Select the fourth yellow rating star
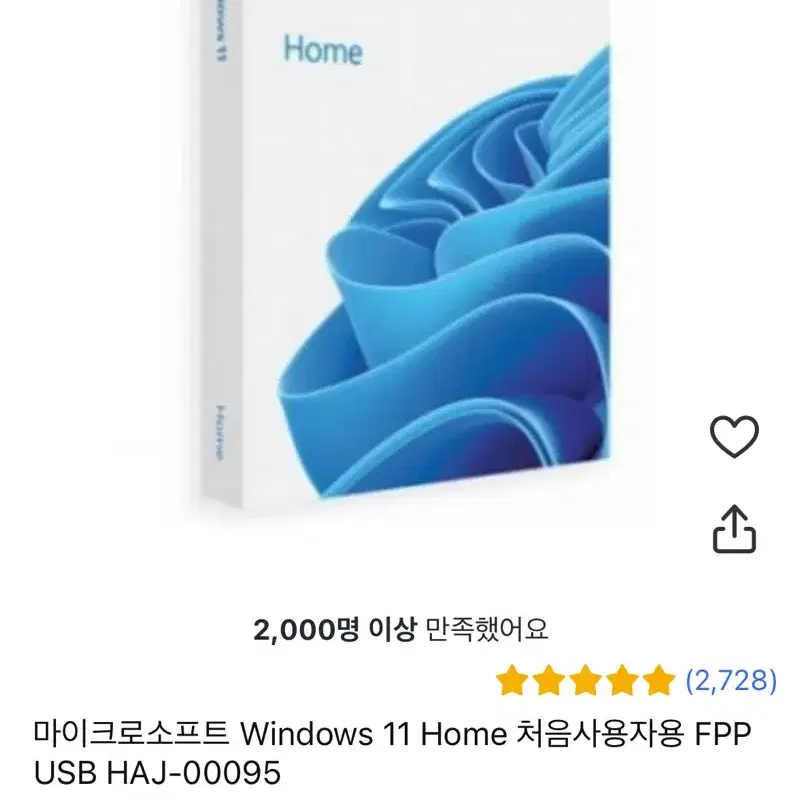 pyautogui.click(x=621, y=680)
